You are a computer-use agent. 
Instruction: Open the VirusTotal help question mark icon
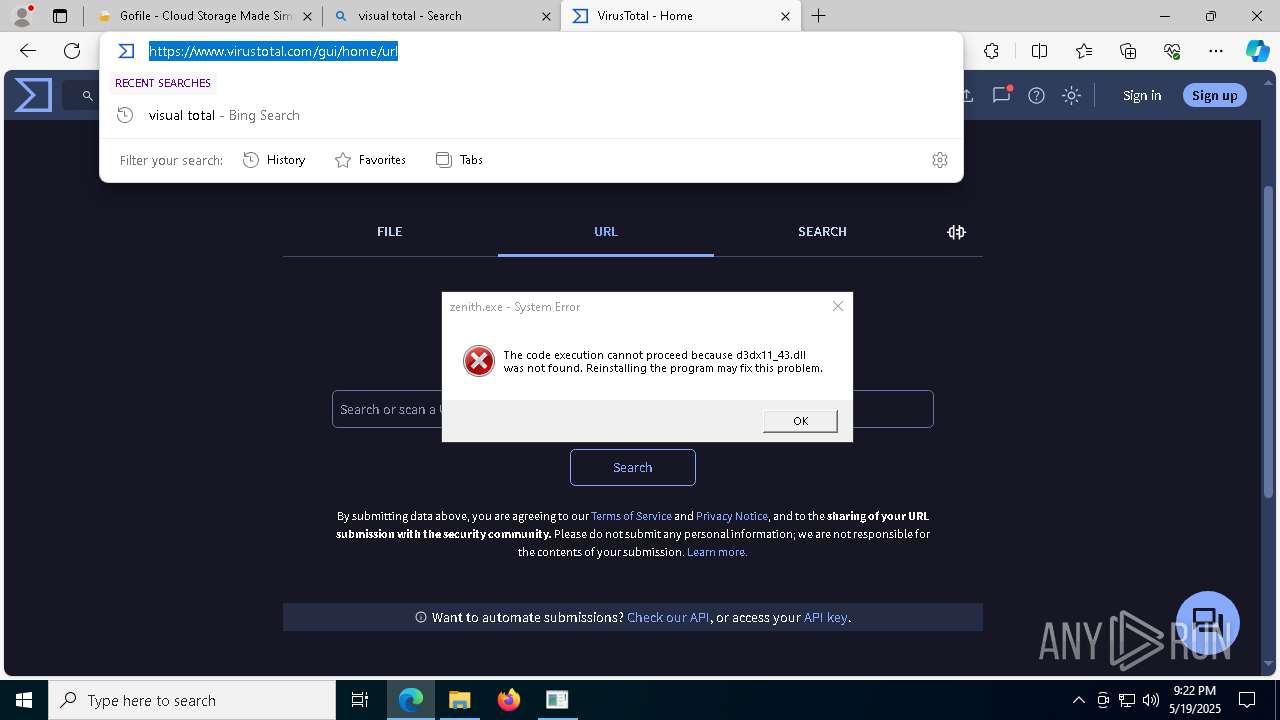[1036, 96]
